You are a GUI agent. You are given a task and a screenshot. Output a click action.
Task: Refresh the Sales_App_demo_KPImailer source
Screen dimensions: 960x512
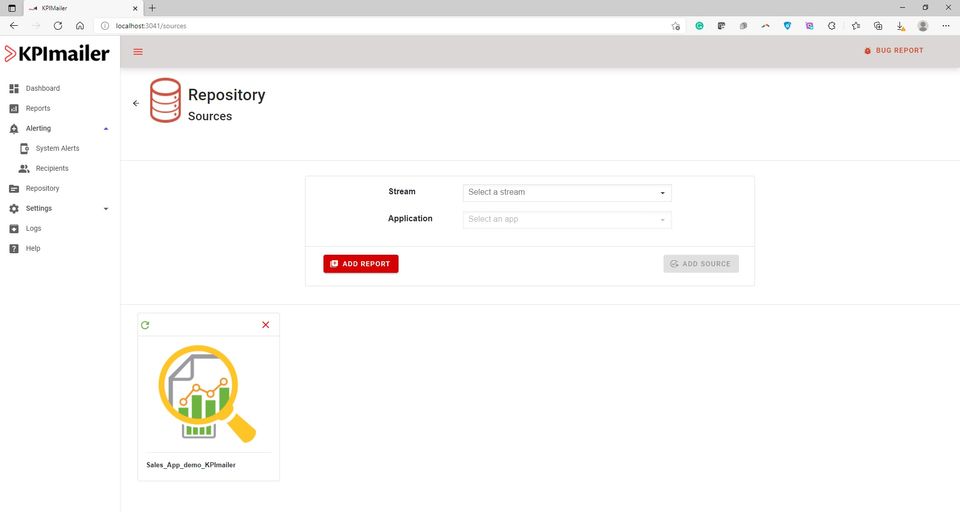coord(145,325)
